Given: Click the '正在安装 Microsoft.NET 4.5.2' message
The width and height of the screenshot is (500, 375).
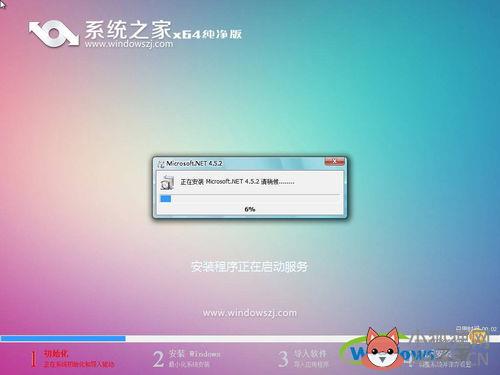Looking at the screenshot, I should [237, 182].
